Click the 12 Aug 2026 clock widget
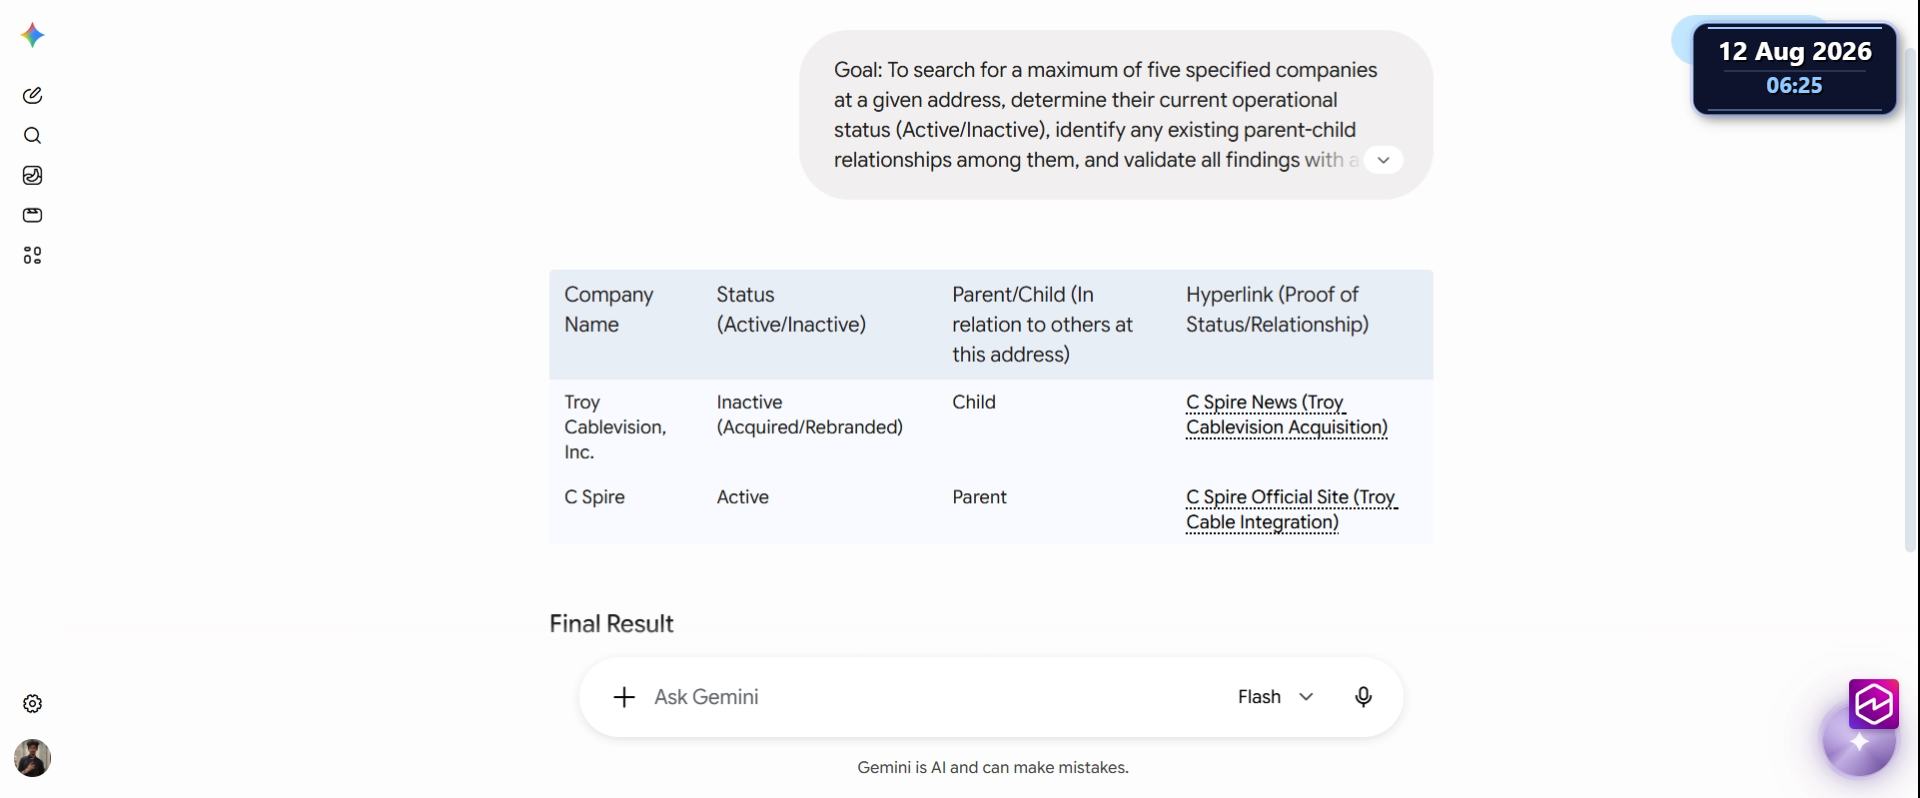 click(x=1795, y=68)
